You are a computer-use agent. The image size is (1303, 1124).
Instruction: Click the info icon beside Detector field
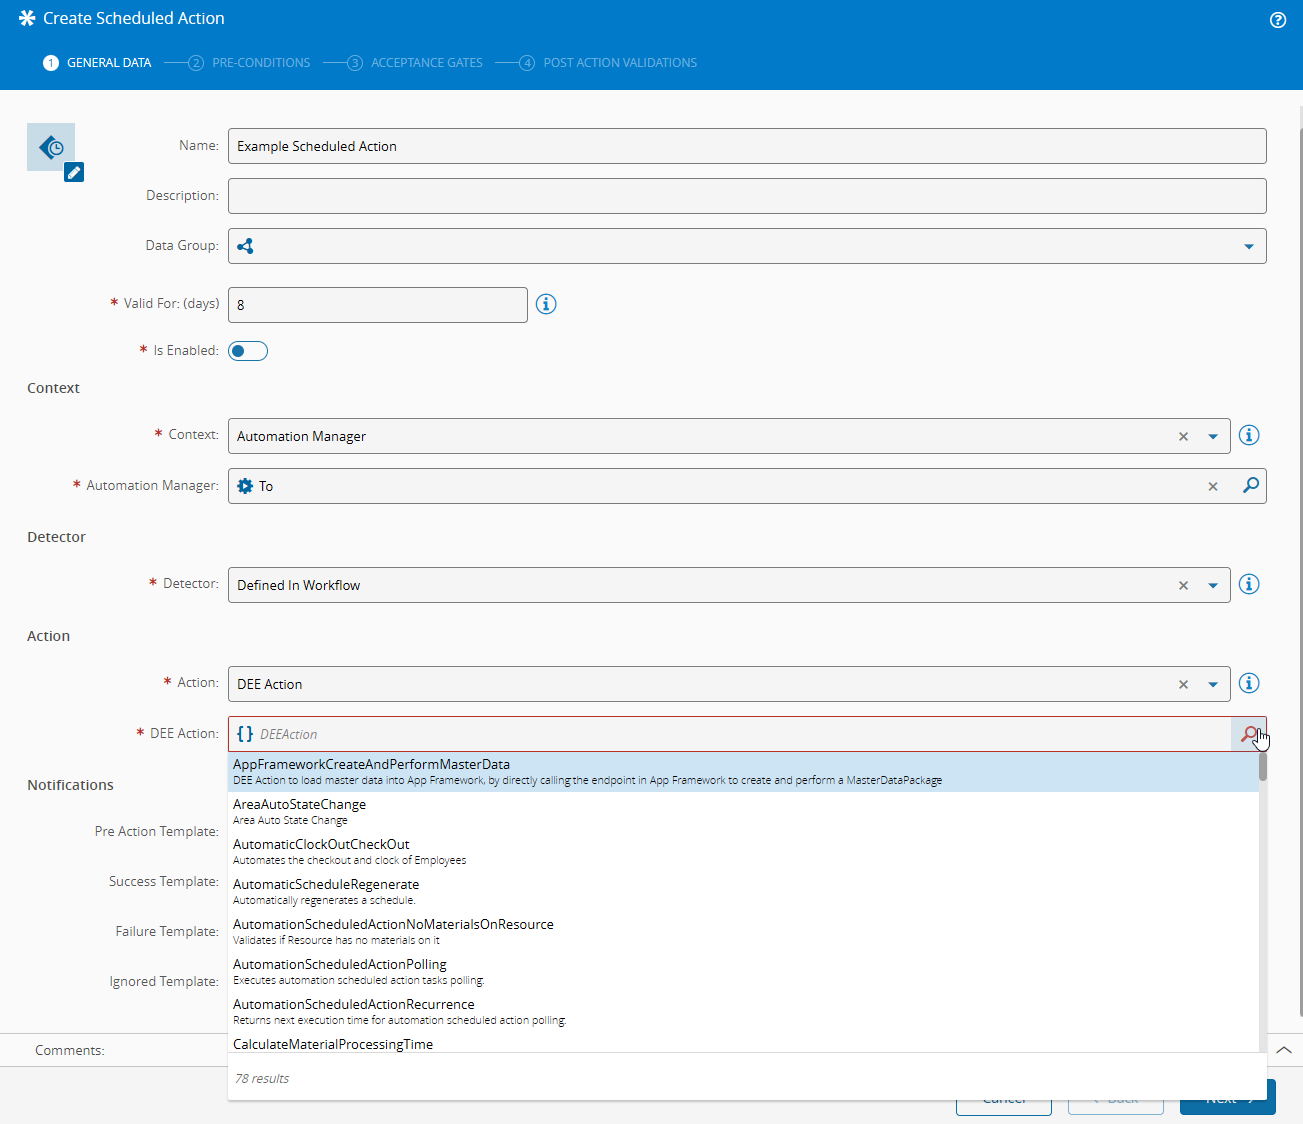pos(1249,584)
